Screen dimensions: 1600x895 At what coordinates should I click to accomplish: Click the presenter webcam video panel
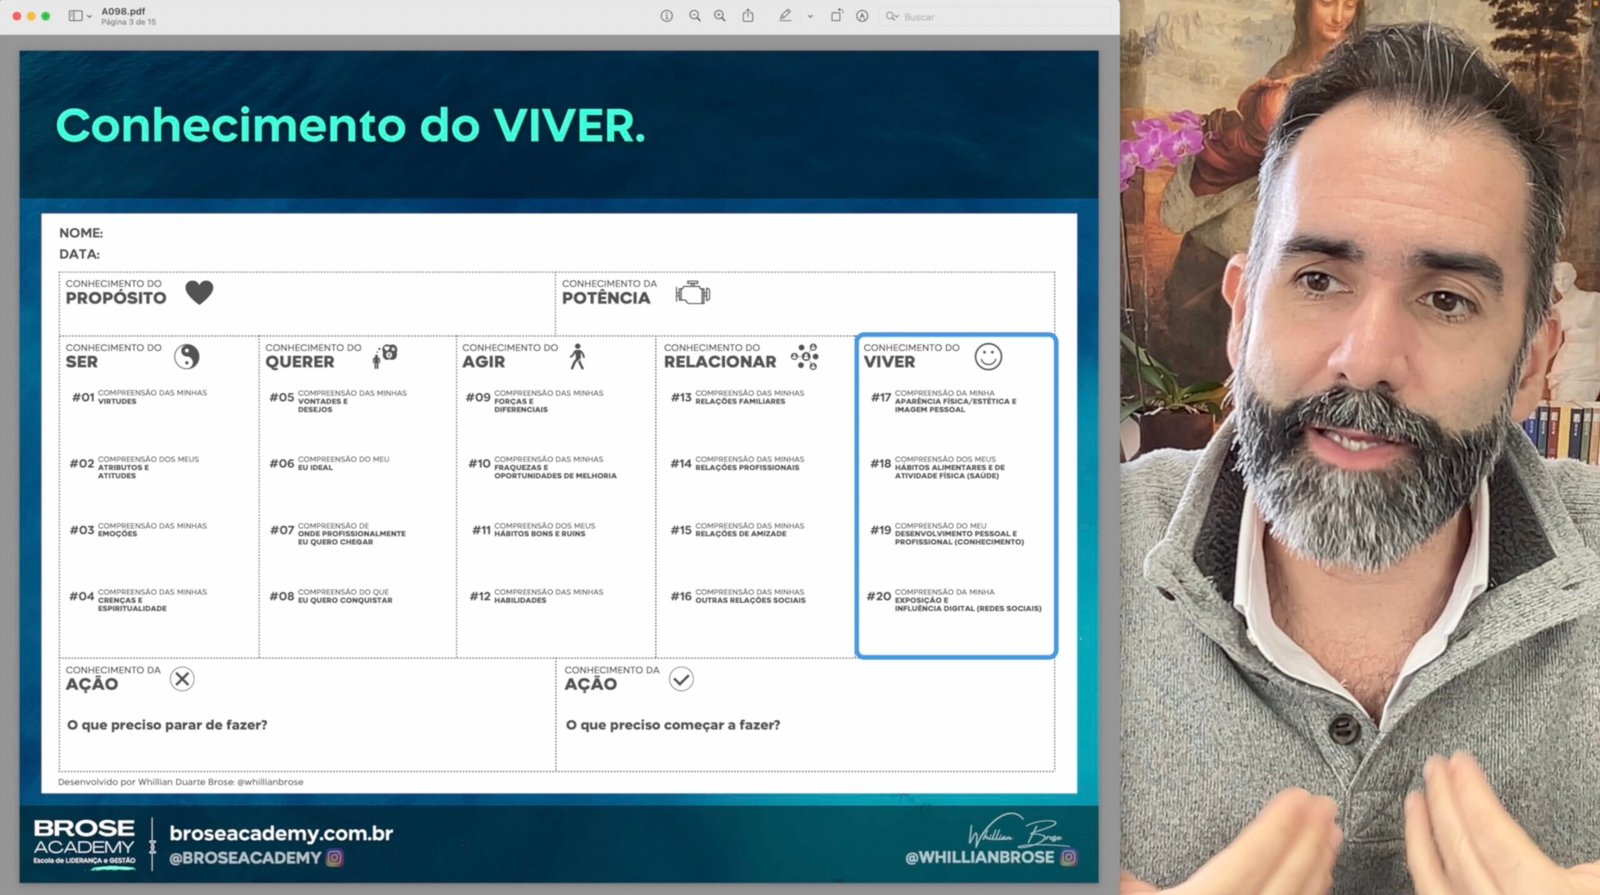(x=1360, y=447)
